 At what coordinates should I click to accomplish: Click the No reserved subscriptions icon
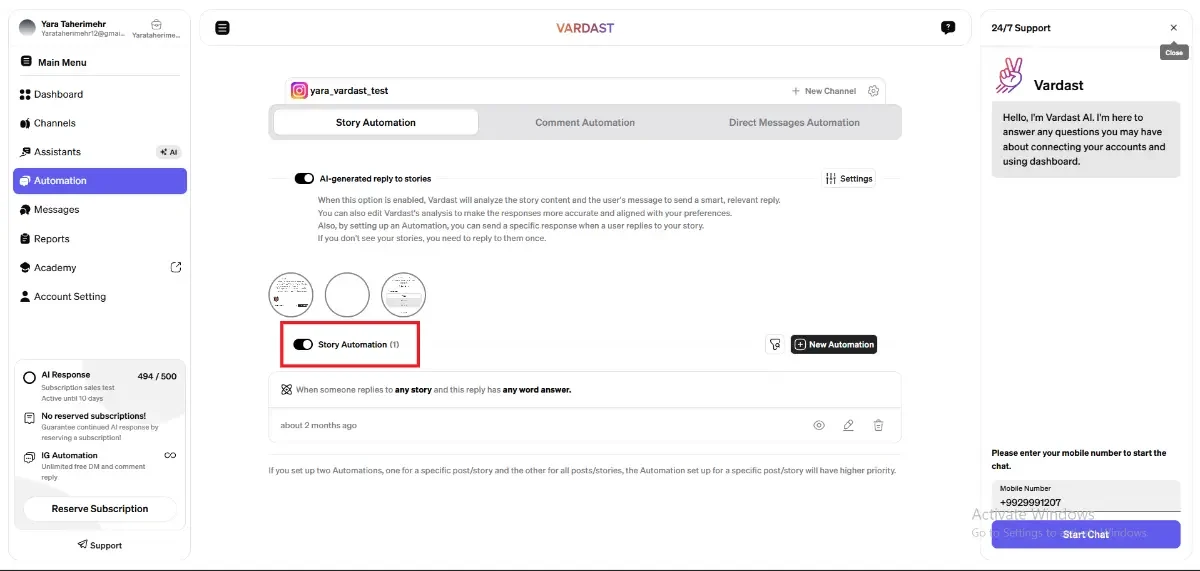point(30,418)
